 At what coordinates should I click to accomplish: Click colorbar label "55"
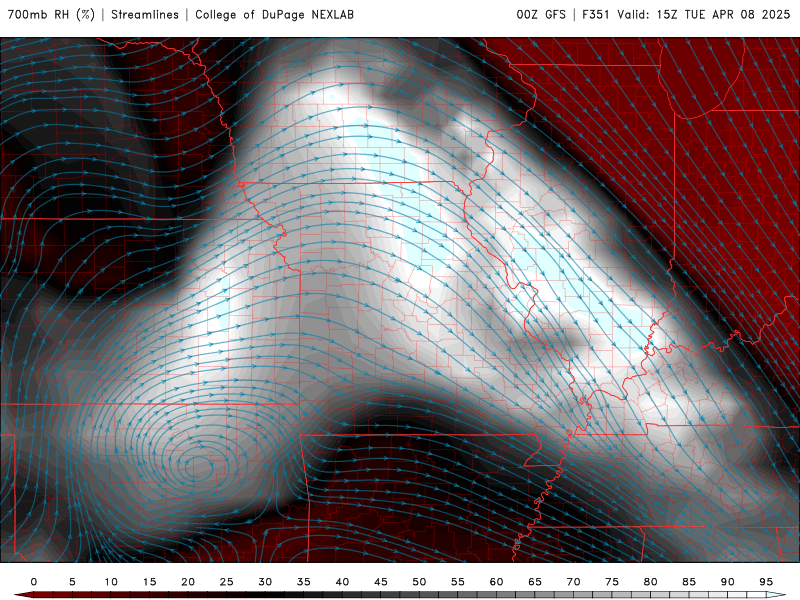pos(458,582)
